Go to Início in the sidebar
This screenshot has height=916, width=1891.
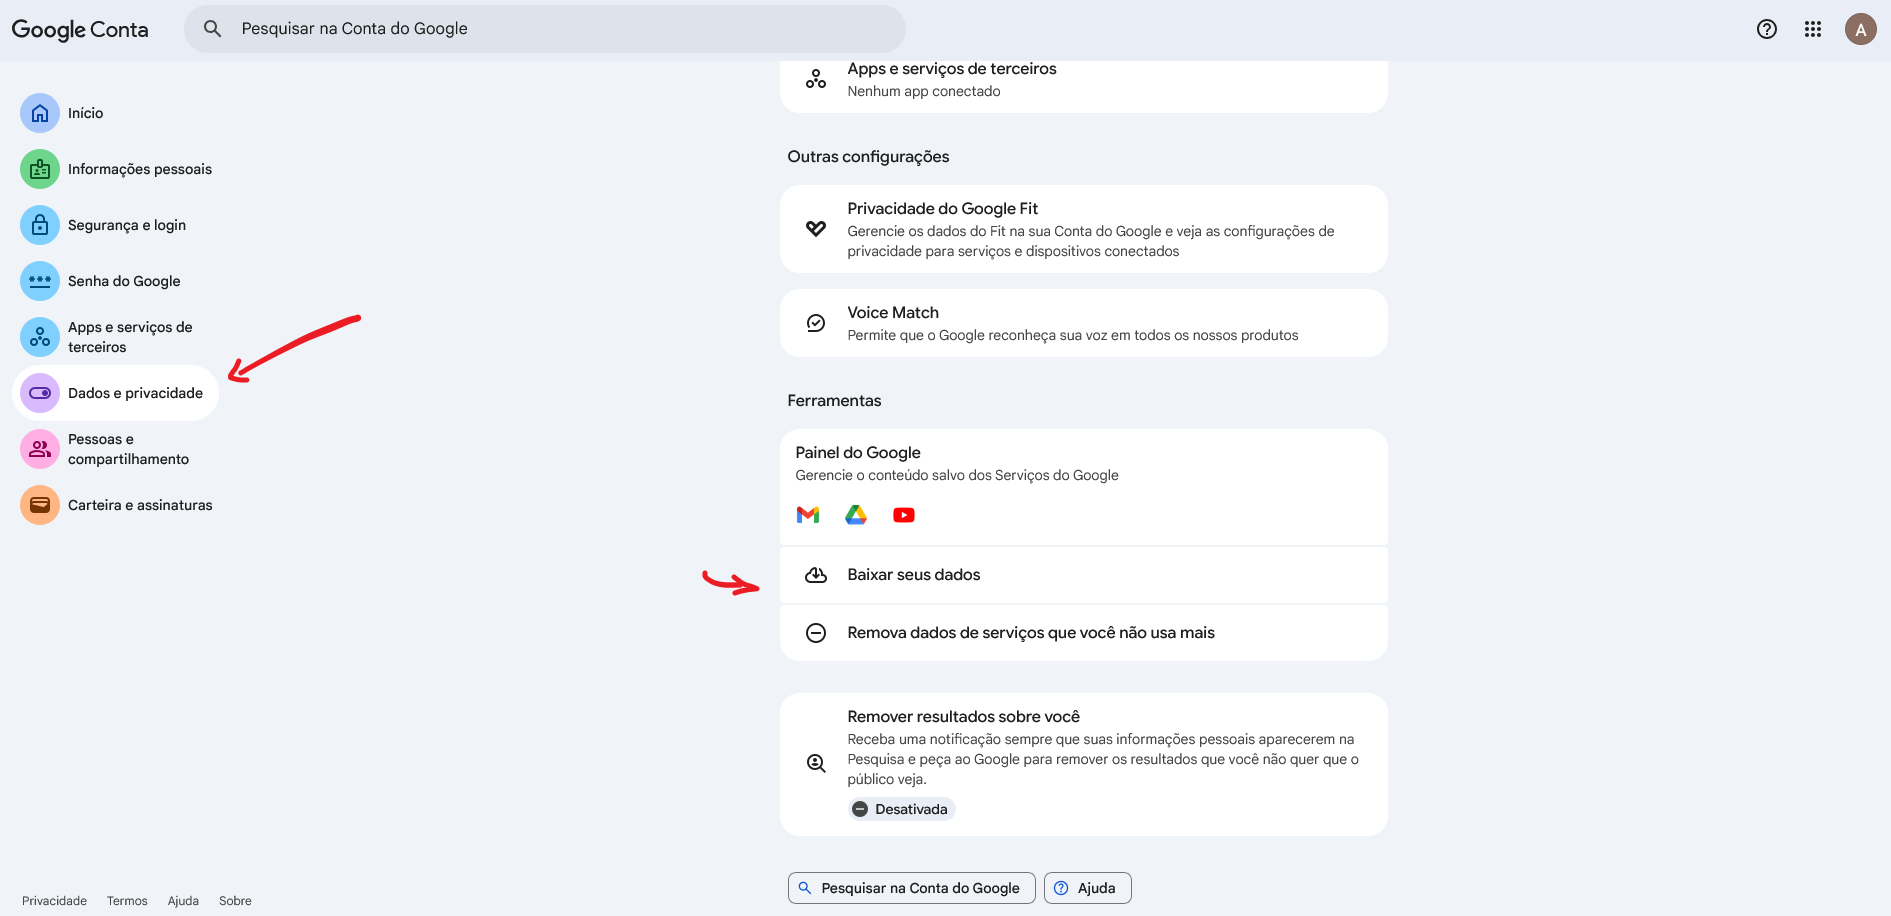point(86,113)
